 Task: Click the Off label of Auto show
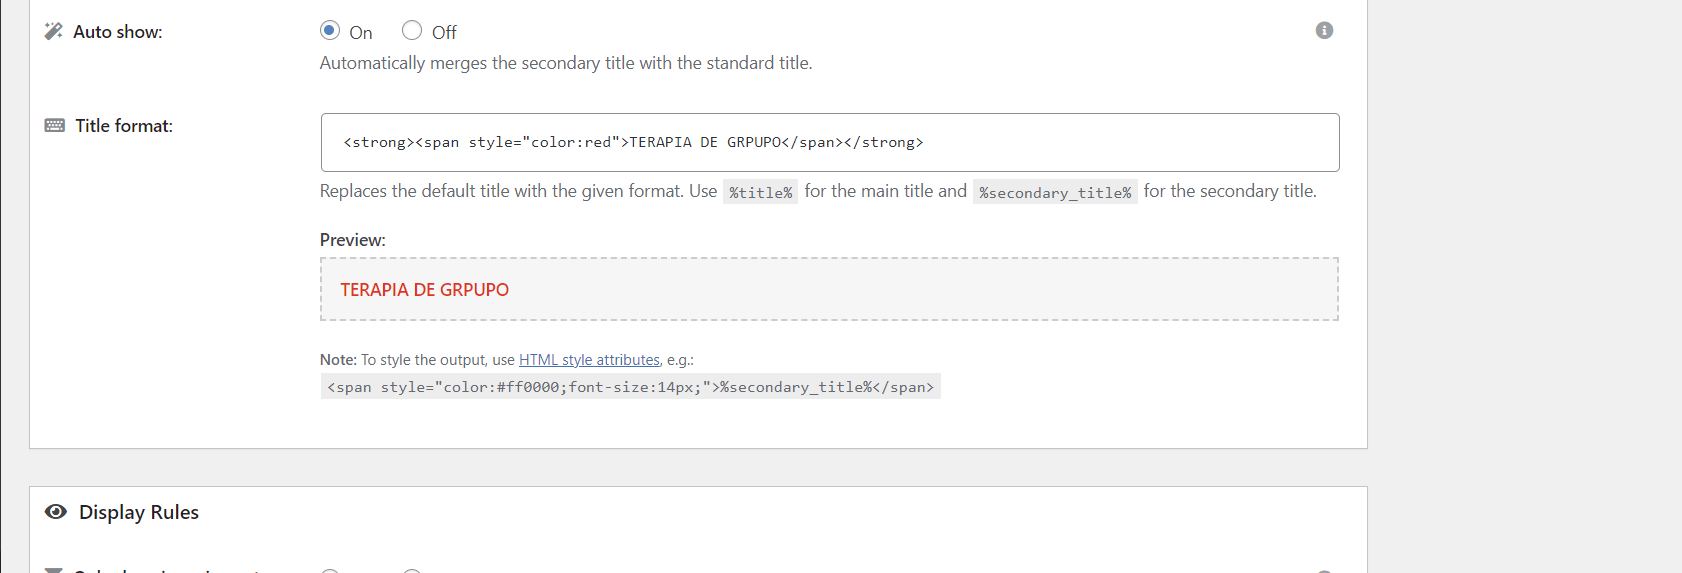point(444,33)
